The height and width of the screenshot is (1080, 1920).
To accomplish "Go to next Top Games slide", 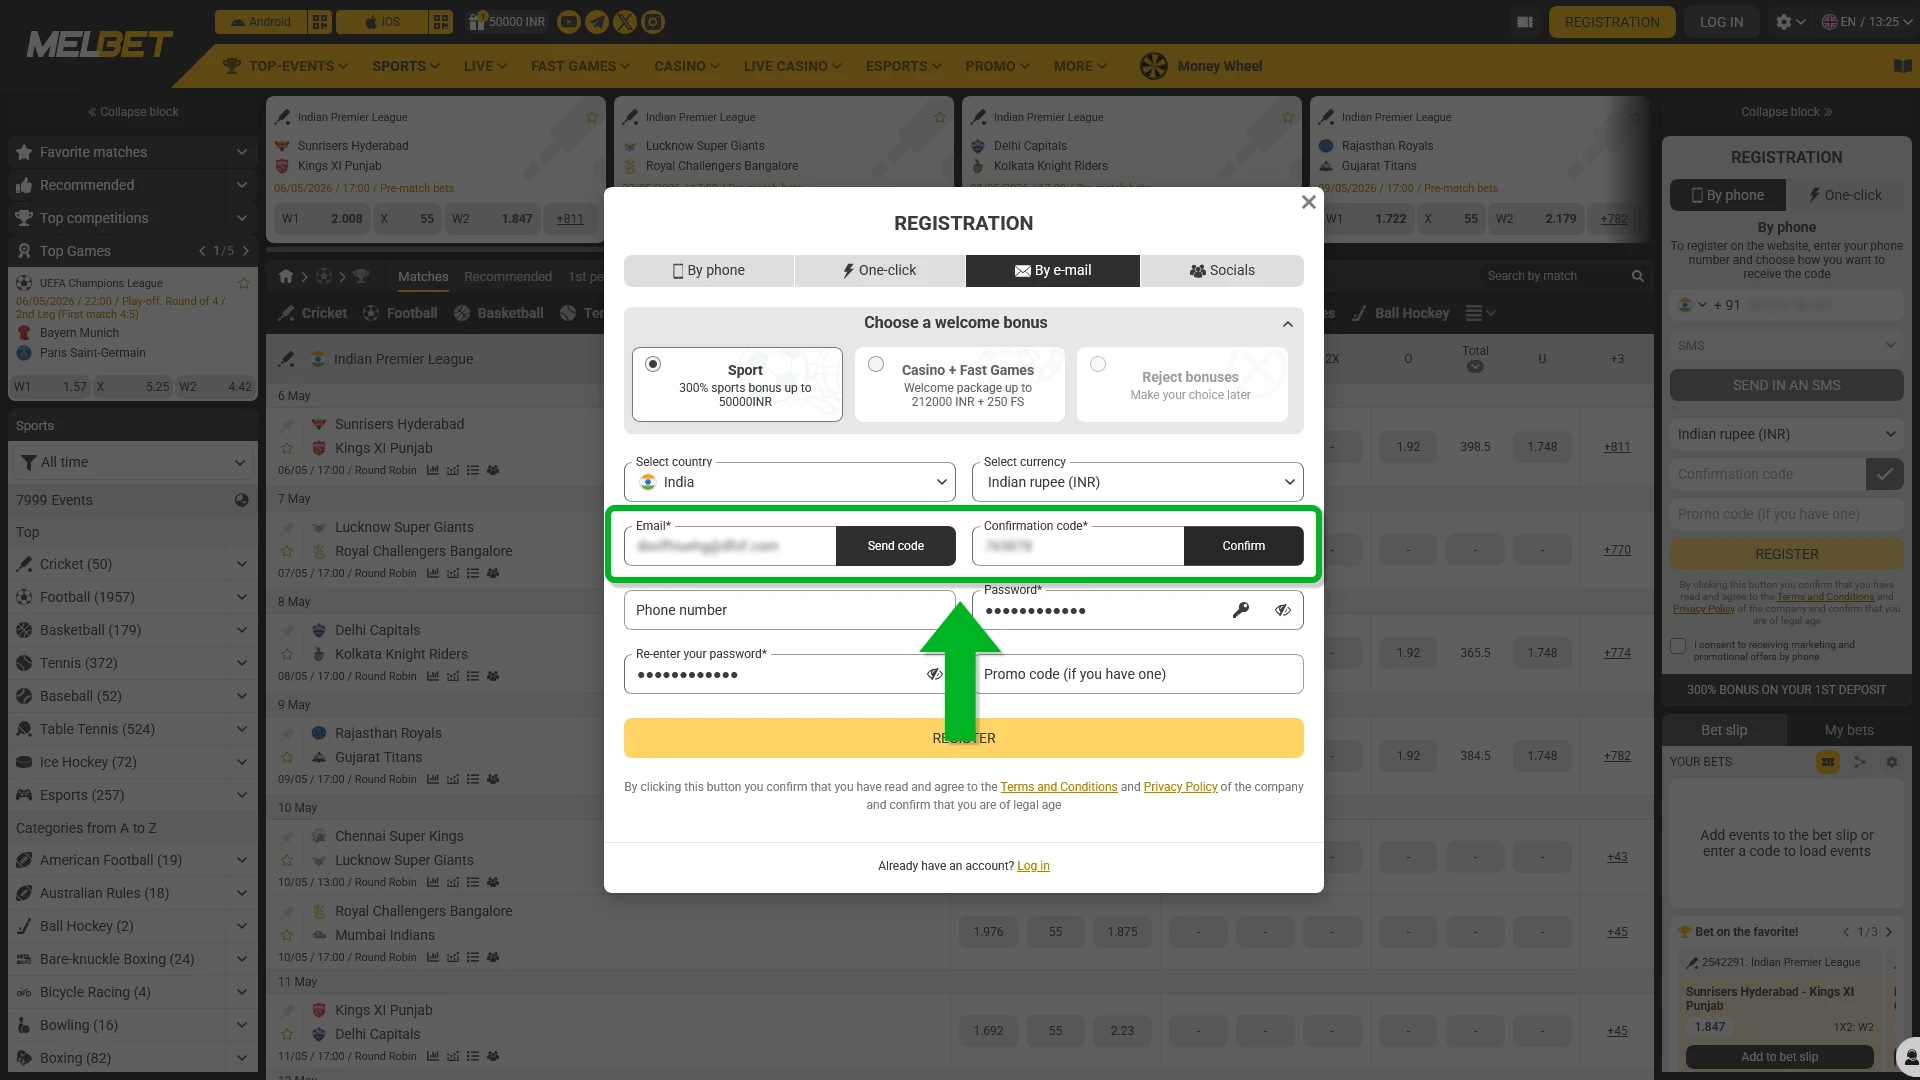I will point(246,251).
